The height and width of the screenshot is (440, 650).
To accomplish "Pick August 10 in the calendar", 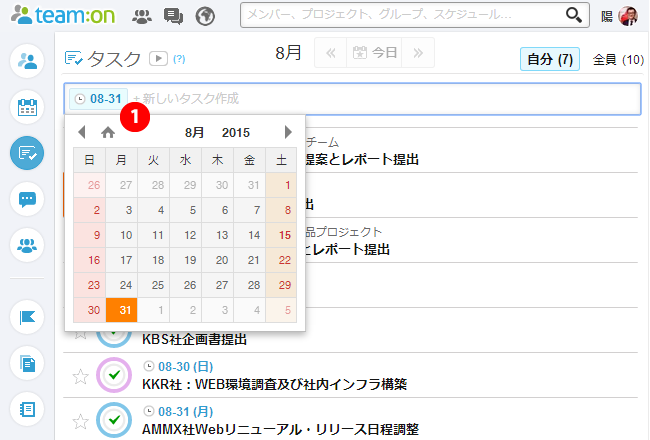I will tap(121, 235).
